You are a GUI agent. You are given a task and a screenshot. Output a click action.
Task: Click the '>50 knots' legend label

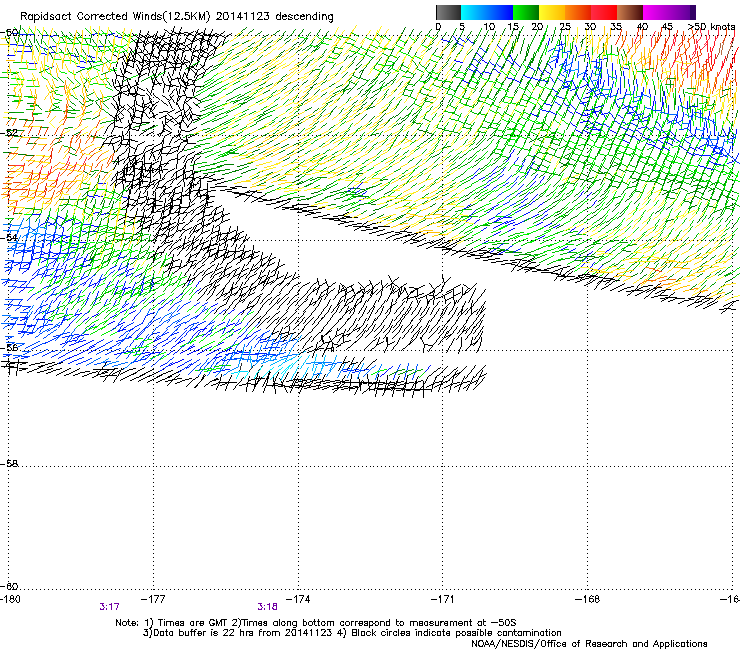pyautogui.click(x=711, y=26)
